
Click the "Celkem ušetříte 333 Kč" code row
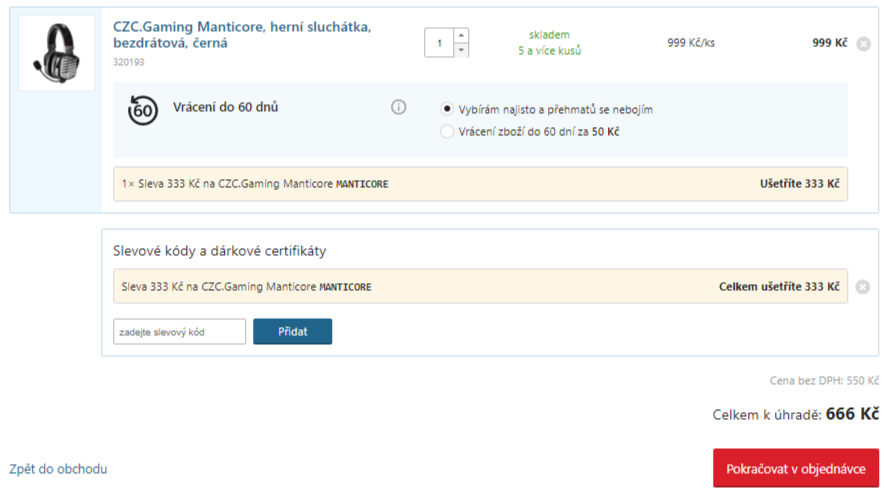pos(480,286)
